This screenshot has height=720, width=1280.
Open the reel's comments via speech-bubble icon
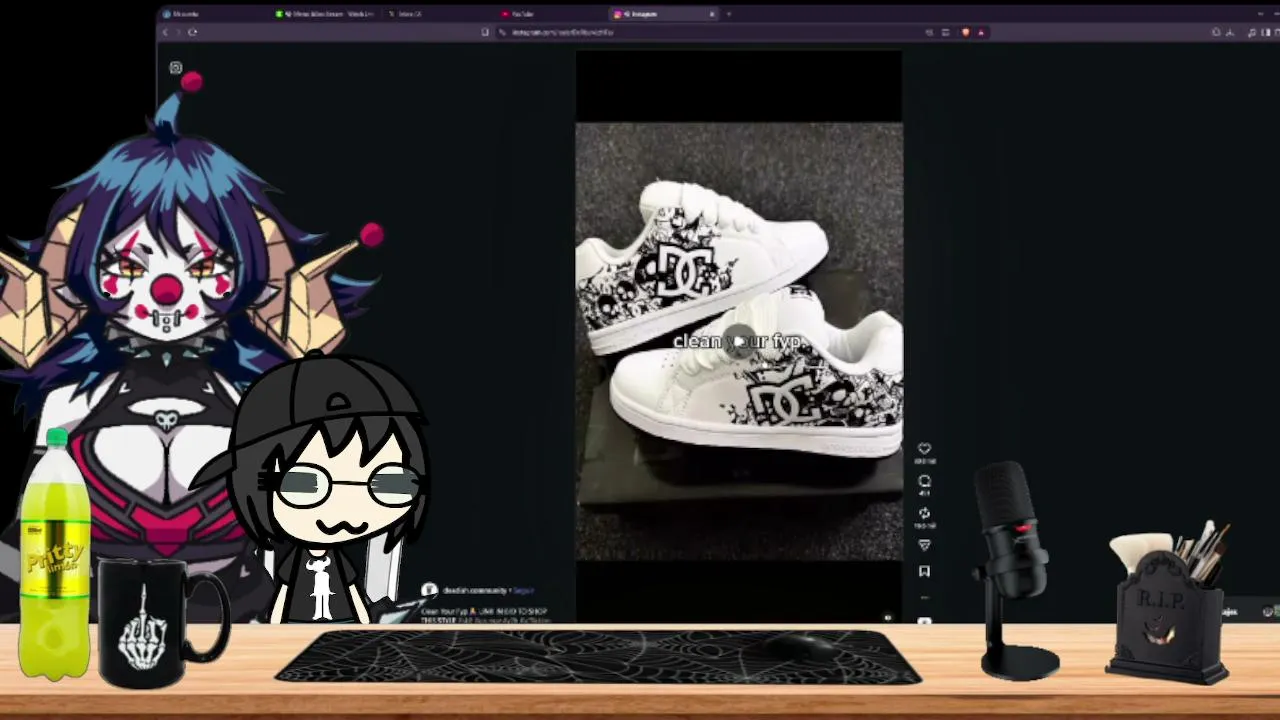tap(924, 481)
